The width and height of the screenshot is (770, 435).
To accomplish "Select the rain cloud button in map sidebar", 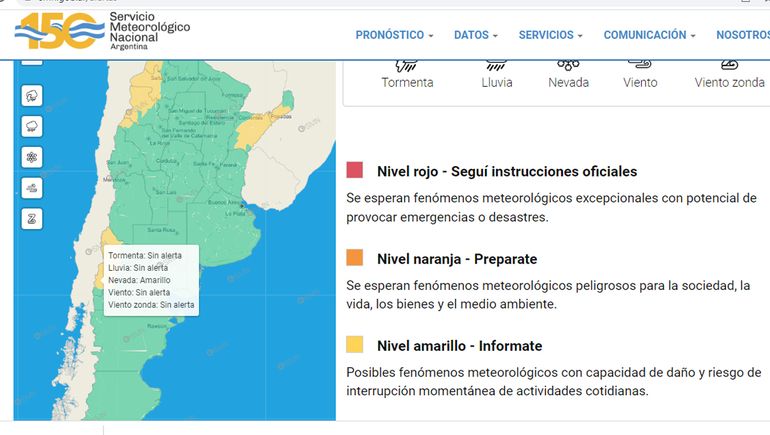I will click(32, 126).
